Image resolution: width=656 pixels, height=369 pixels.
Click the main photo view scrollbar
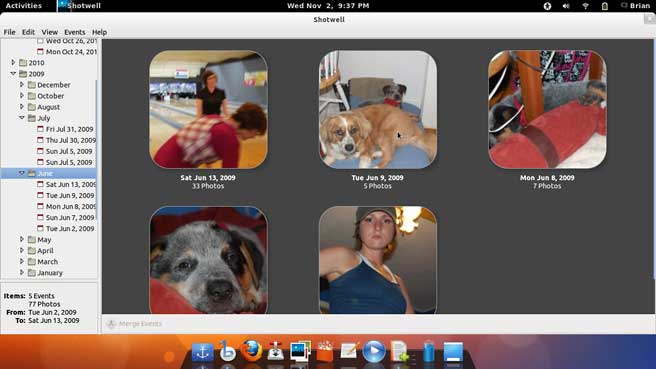653,159
